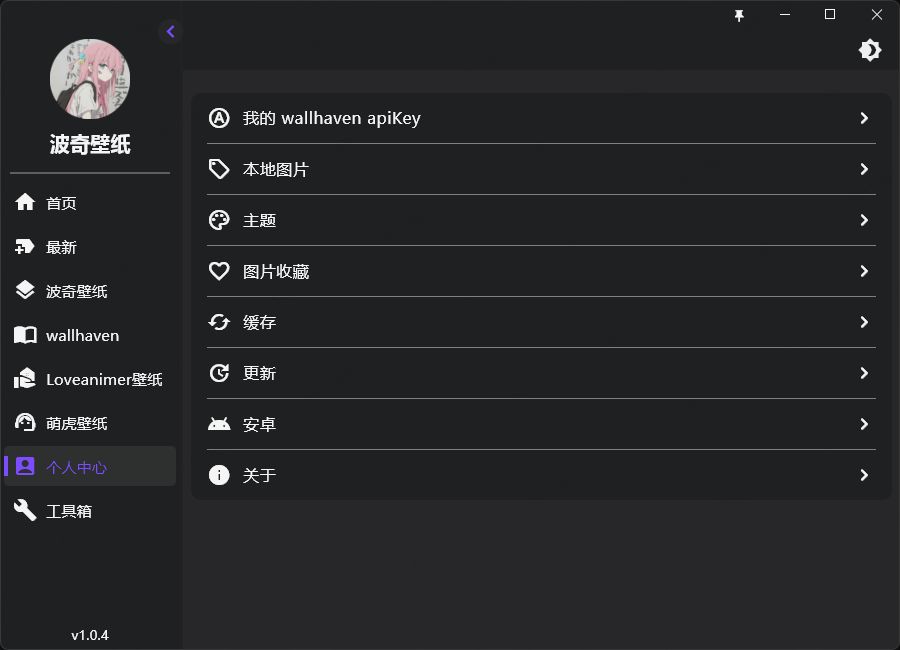Screen dimensions: 900x650
Task: Click the anime avatar profile picture
Action: (x=90, y=79)
